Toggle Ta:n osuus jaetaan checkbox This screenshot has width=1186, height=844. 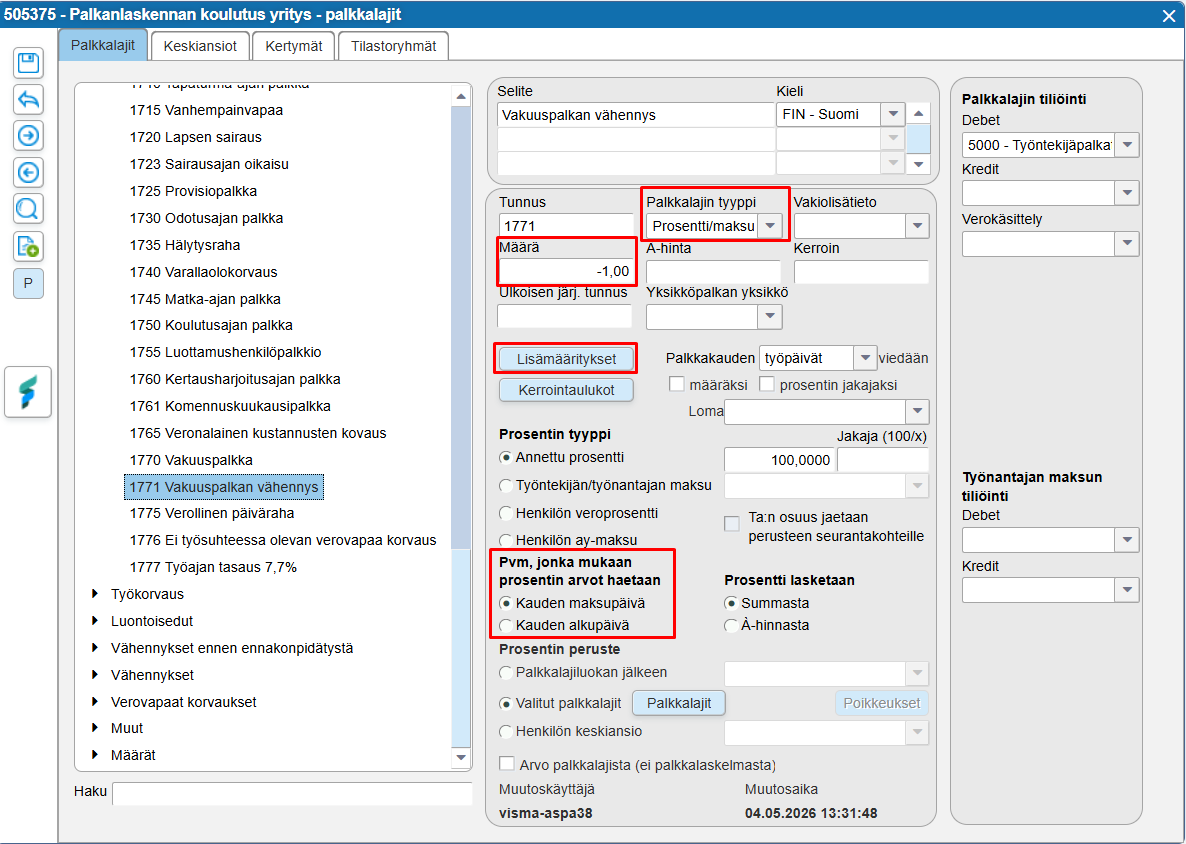731,524
